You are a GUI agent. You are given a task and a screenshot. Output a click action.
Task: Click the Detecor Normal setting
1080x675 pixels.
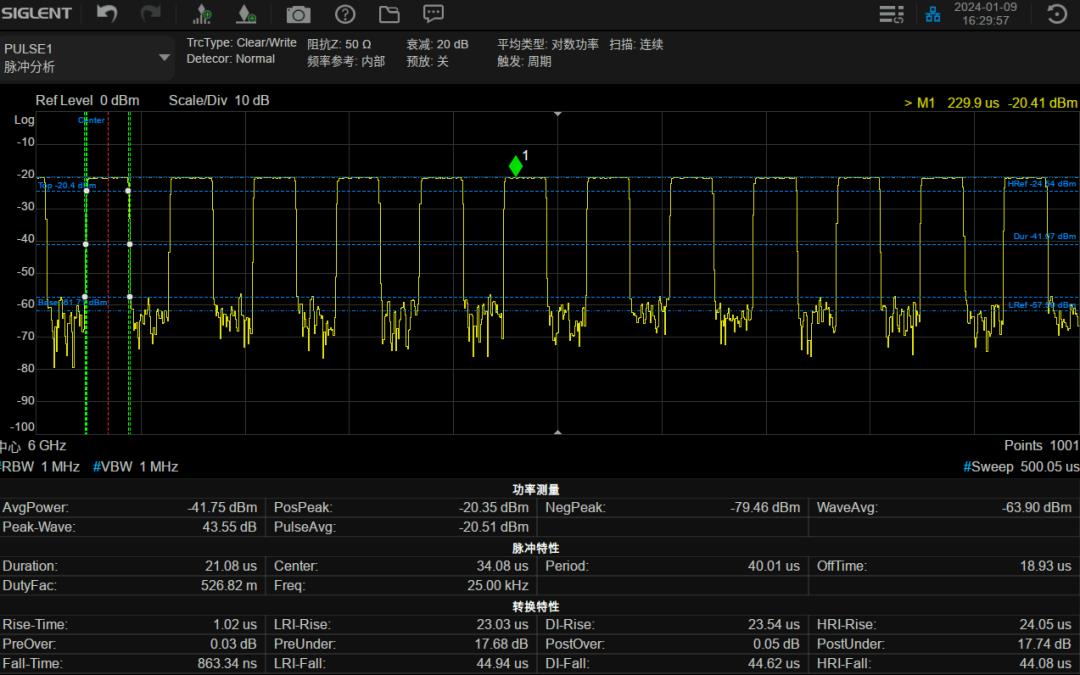(x=230, y=59)
